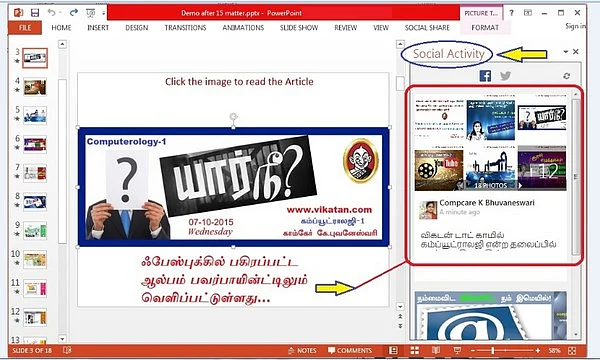Screen dimensions: 600x360
Task: Toggle the COMMENTS pane button
Action: point(350,350)
